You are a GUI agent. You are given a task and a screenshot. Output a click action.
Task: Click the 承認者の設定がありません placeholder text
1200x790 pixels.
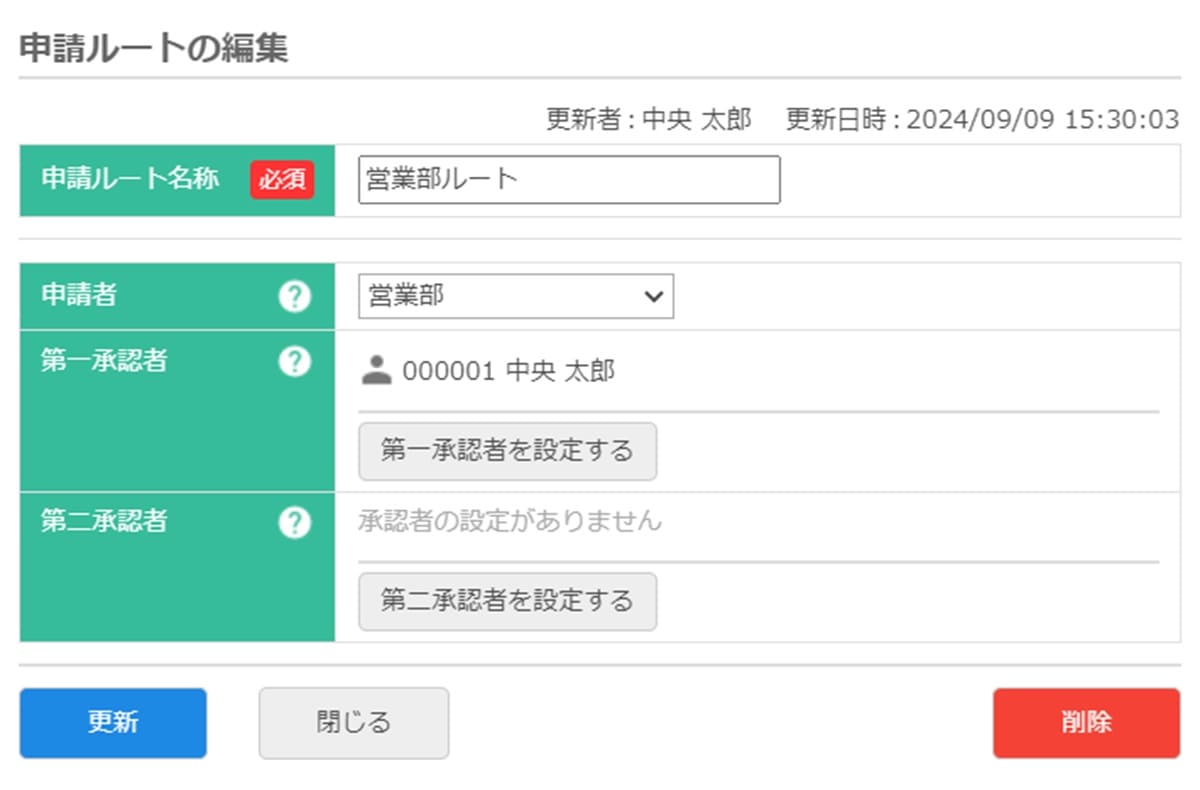[510, 521]
